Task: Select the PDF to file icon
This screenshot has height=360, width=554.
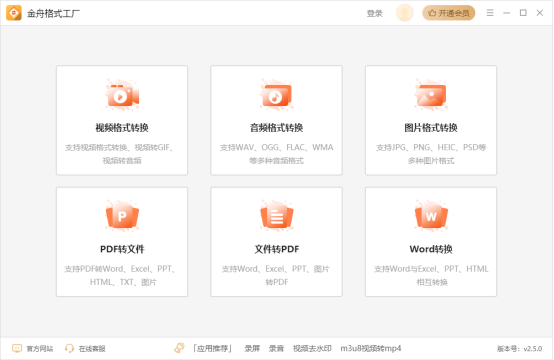Action: tap(122, 216)
